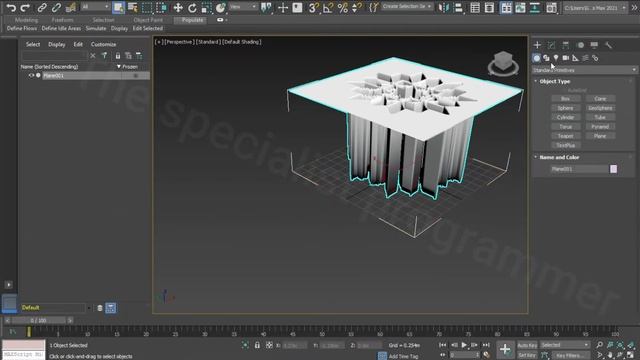The image size is (640, 360).
Task: Toggle Spinner Snap in toolbar
Action: pyautogui.click(x=357, y=7)
